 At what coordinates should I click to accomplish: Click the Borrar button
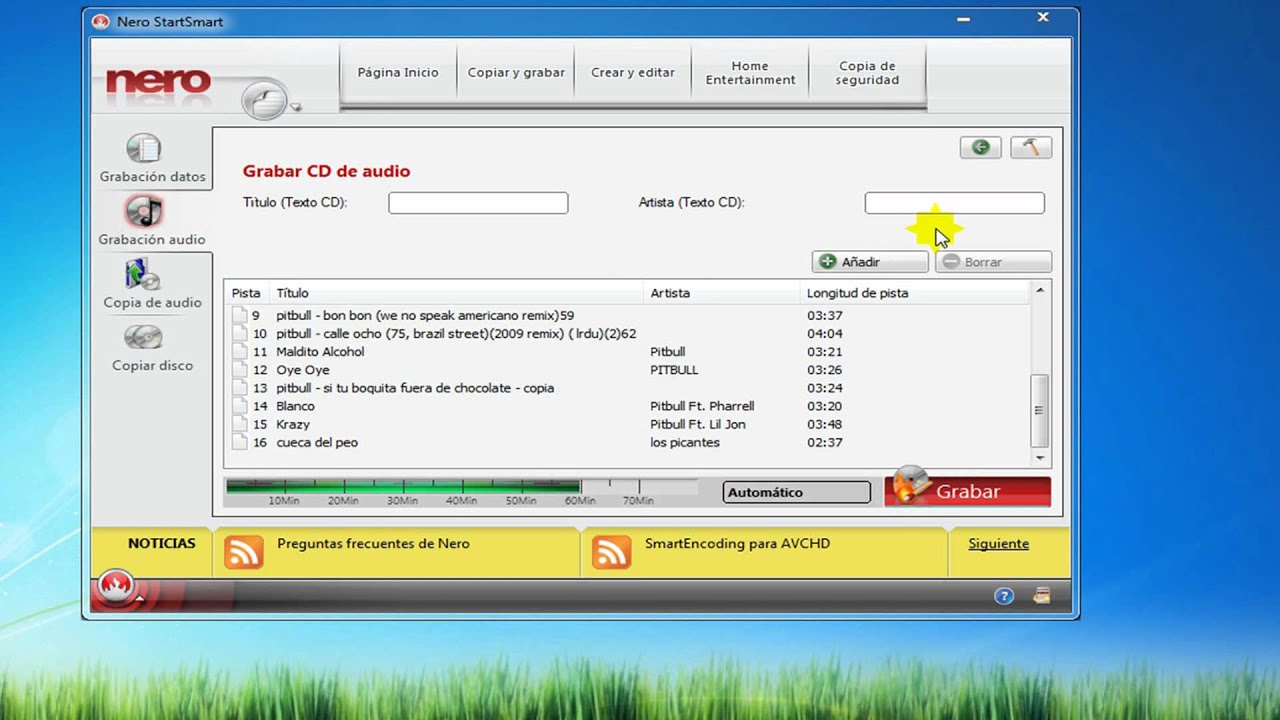[993, 262]
